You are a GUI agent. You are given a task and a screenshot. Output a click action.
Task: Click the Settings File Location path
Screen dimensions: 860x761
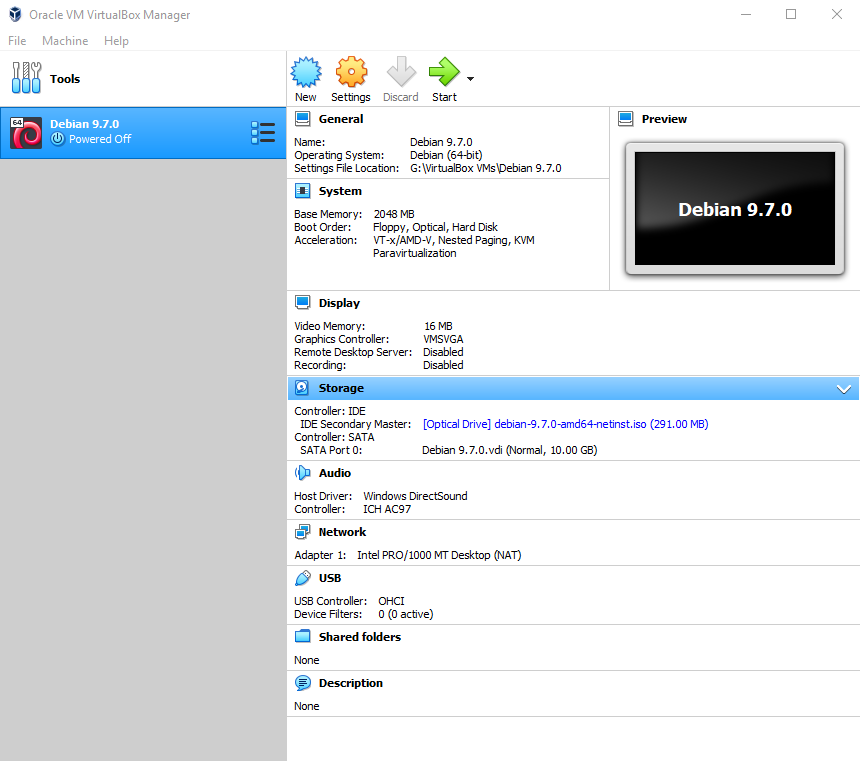click(x=485, y=168)
